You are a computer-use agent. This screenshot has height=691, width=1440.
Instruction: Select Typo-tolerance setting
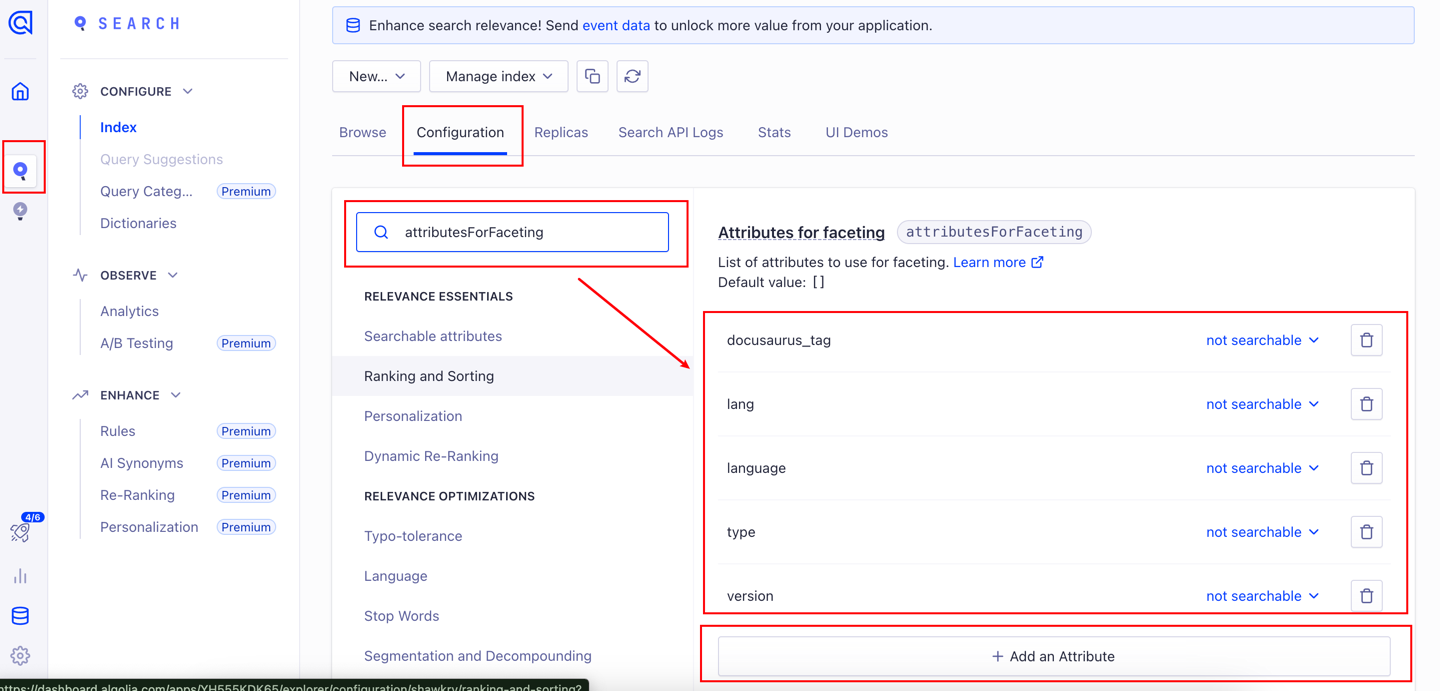[x=413, y=536]
